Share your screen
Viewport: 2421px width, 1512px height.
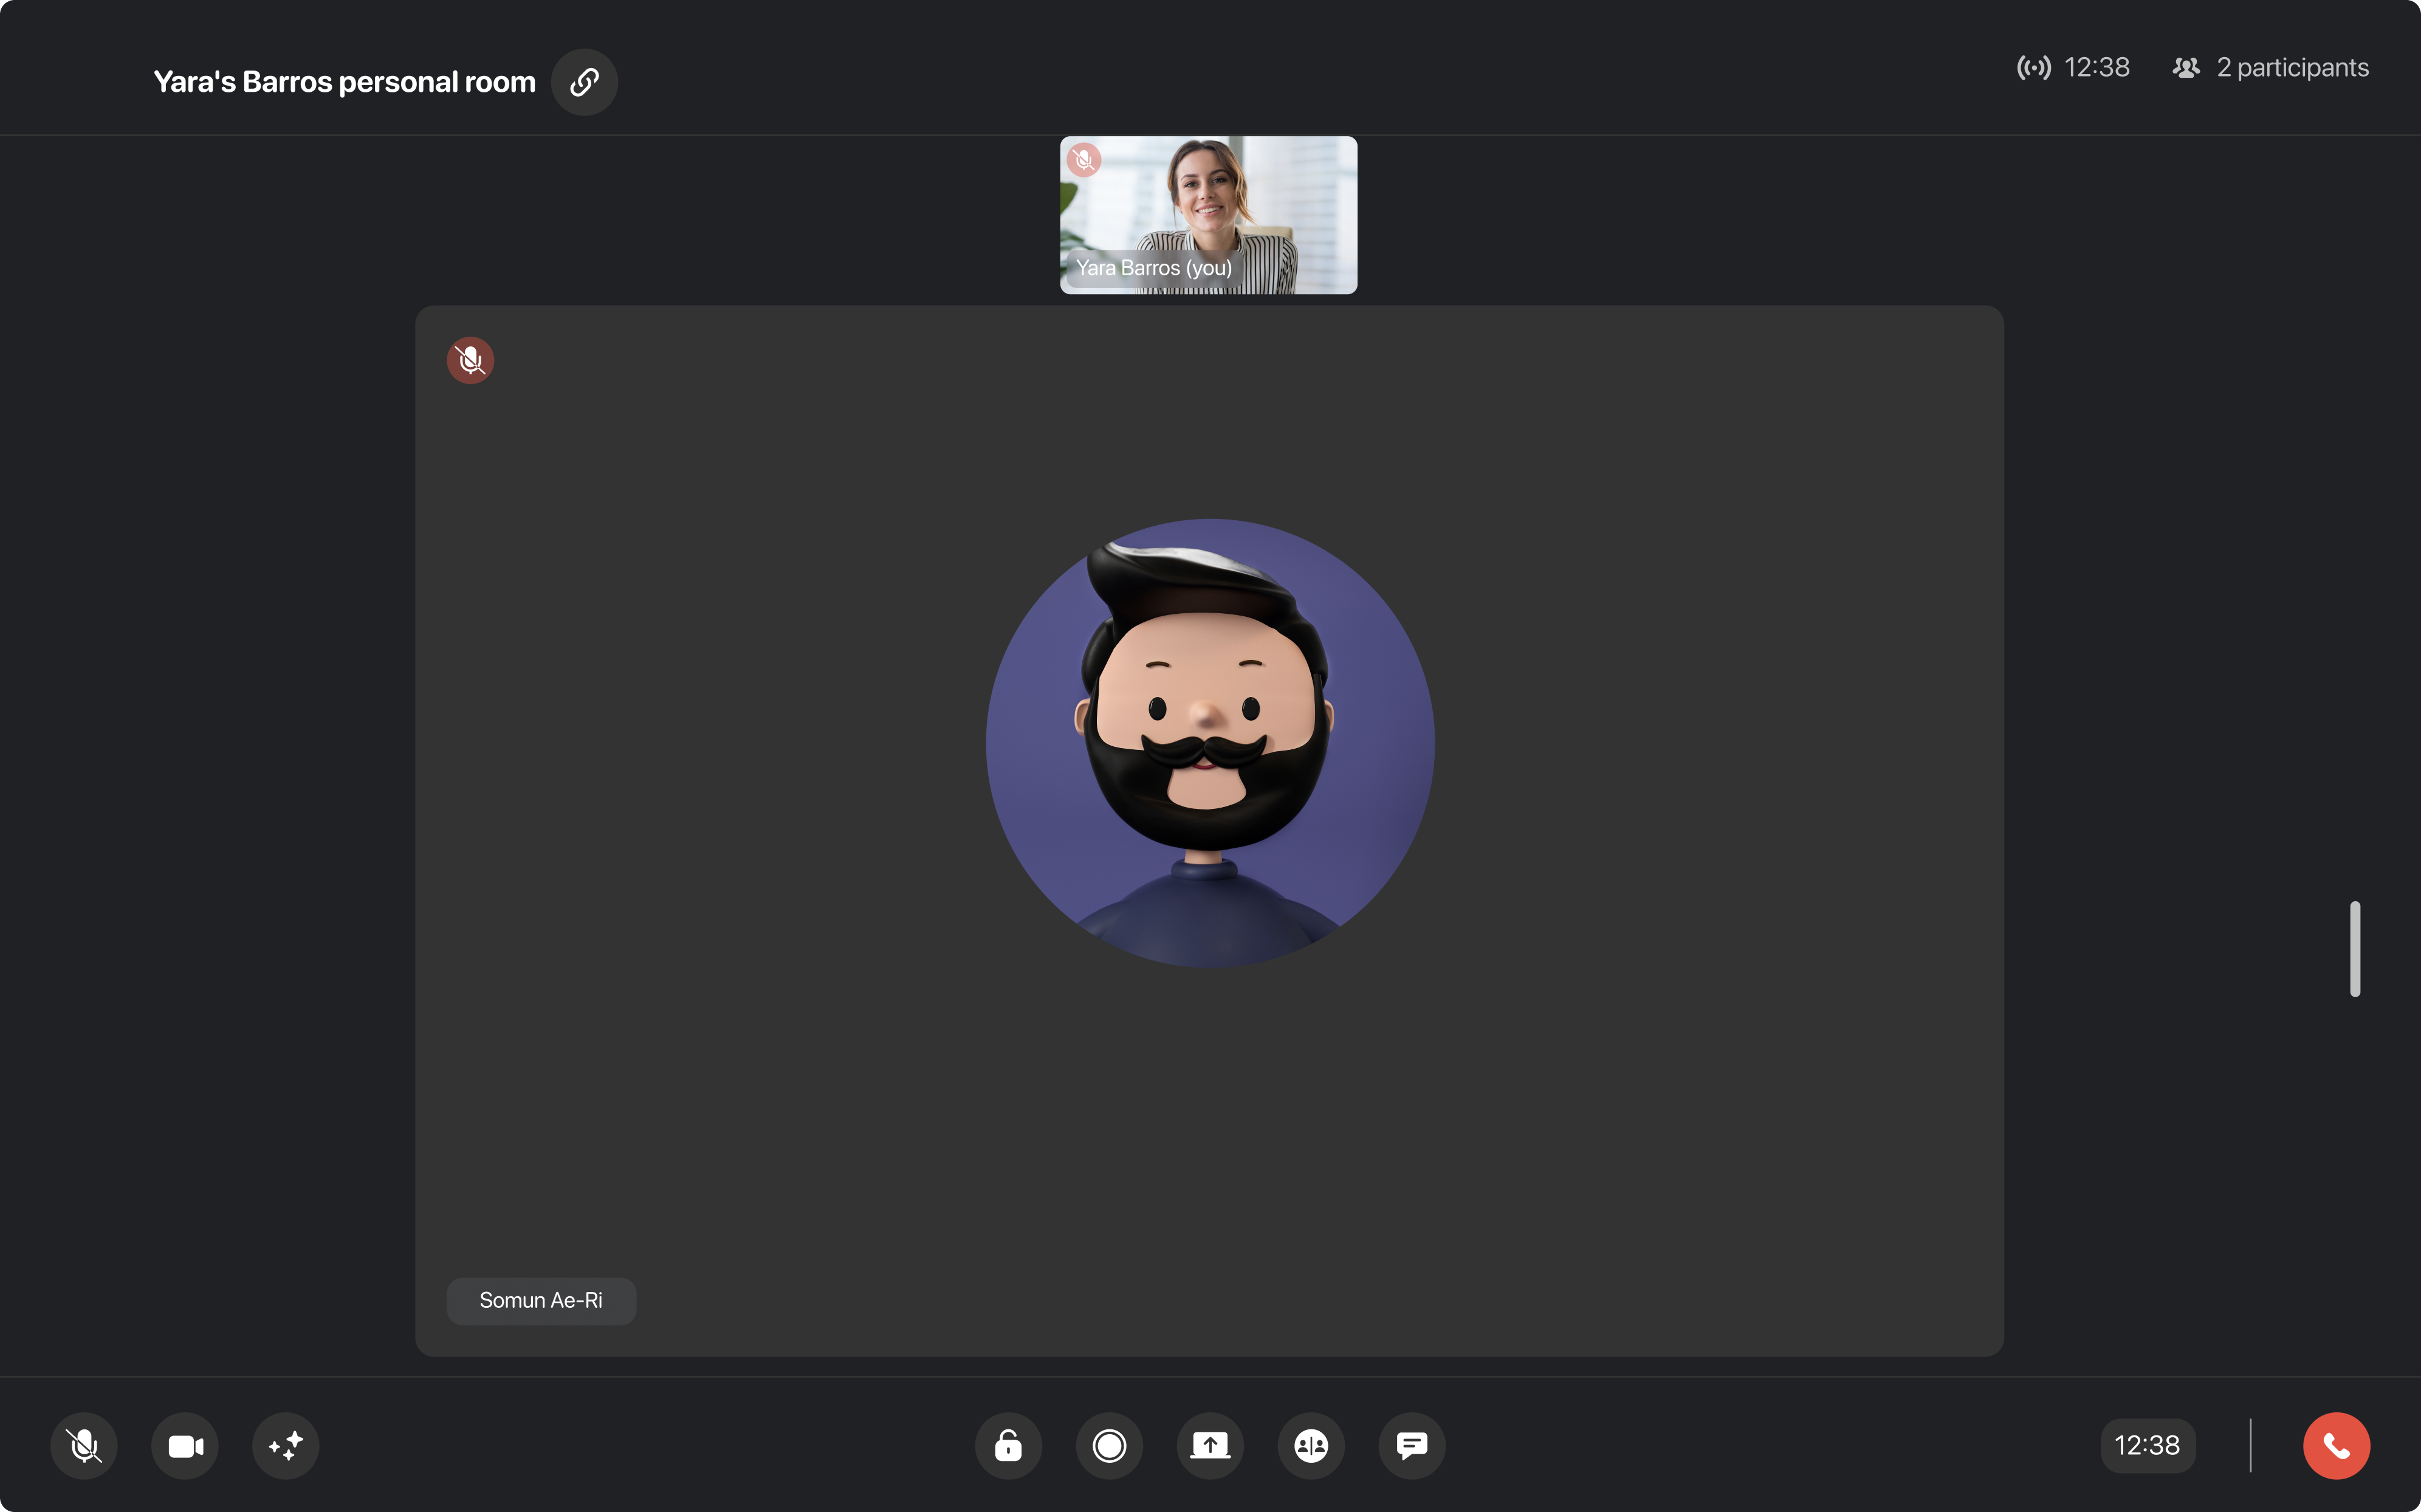click(1210, 1445)
